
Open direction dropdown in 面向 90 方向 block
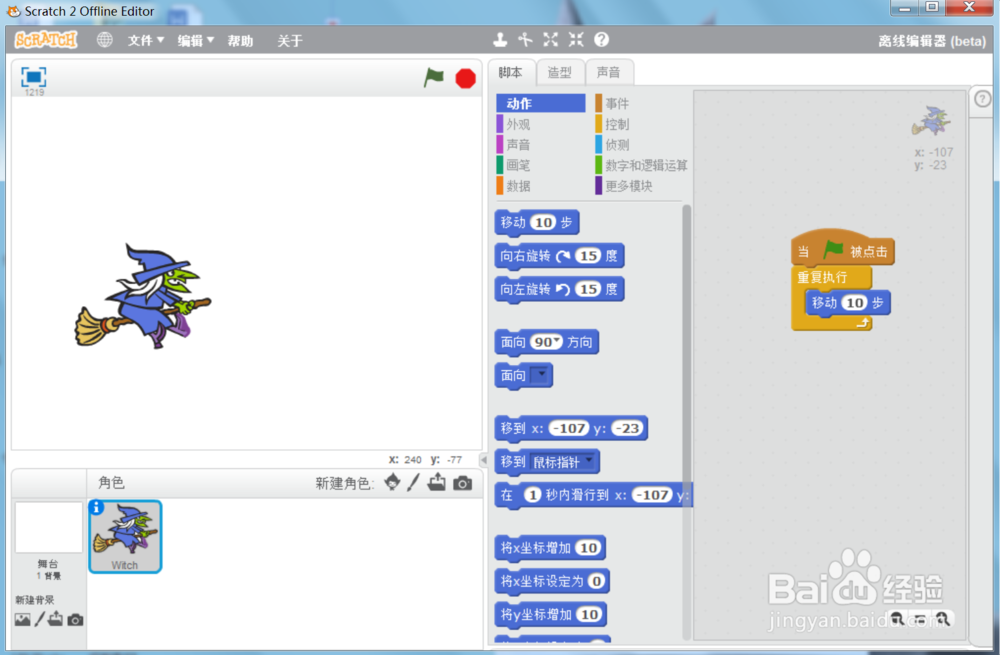557,341
